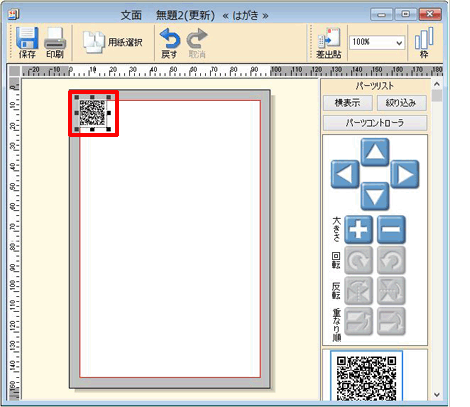This screenshot has height=407, width=470.
Task: Click the horizontal flip icon
Action: 358,291
